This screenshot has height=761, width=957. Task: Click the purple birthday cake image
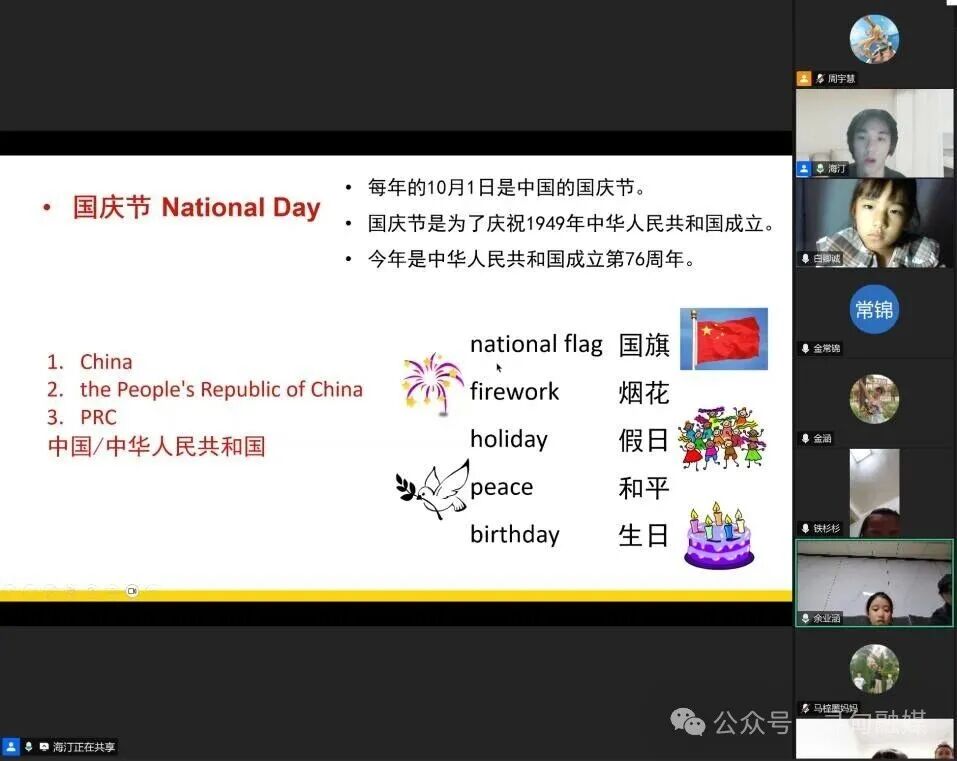pos(719,536)
